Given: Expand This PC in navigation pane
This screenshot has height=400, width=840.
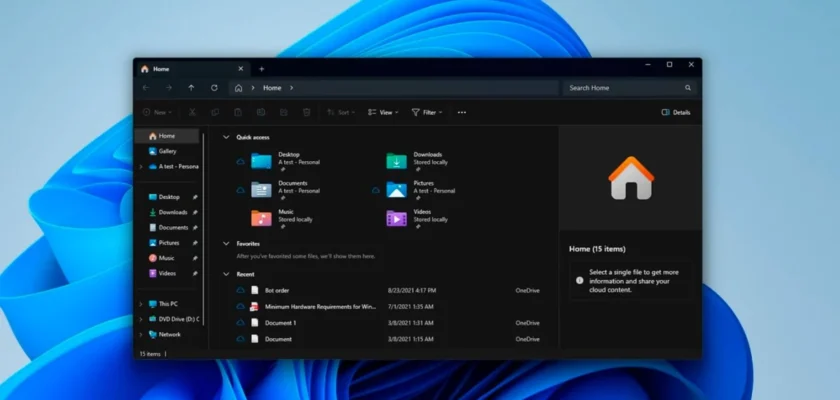Looking at the screenshot, I should pos(140,303).
